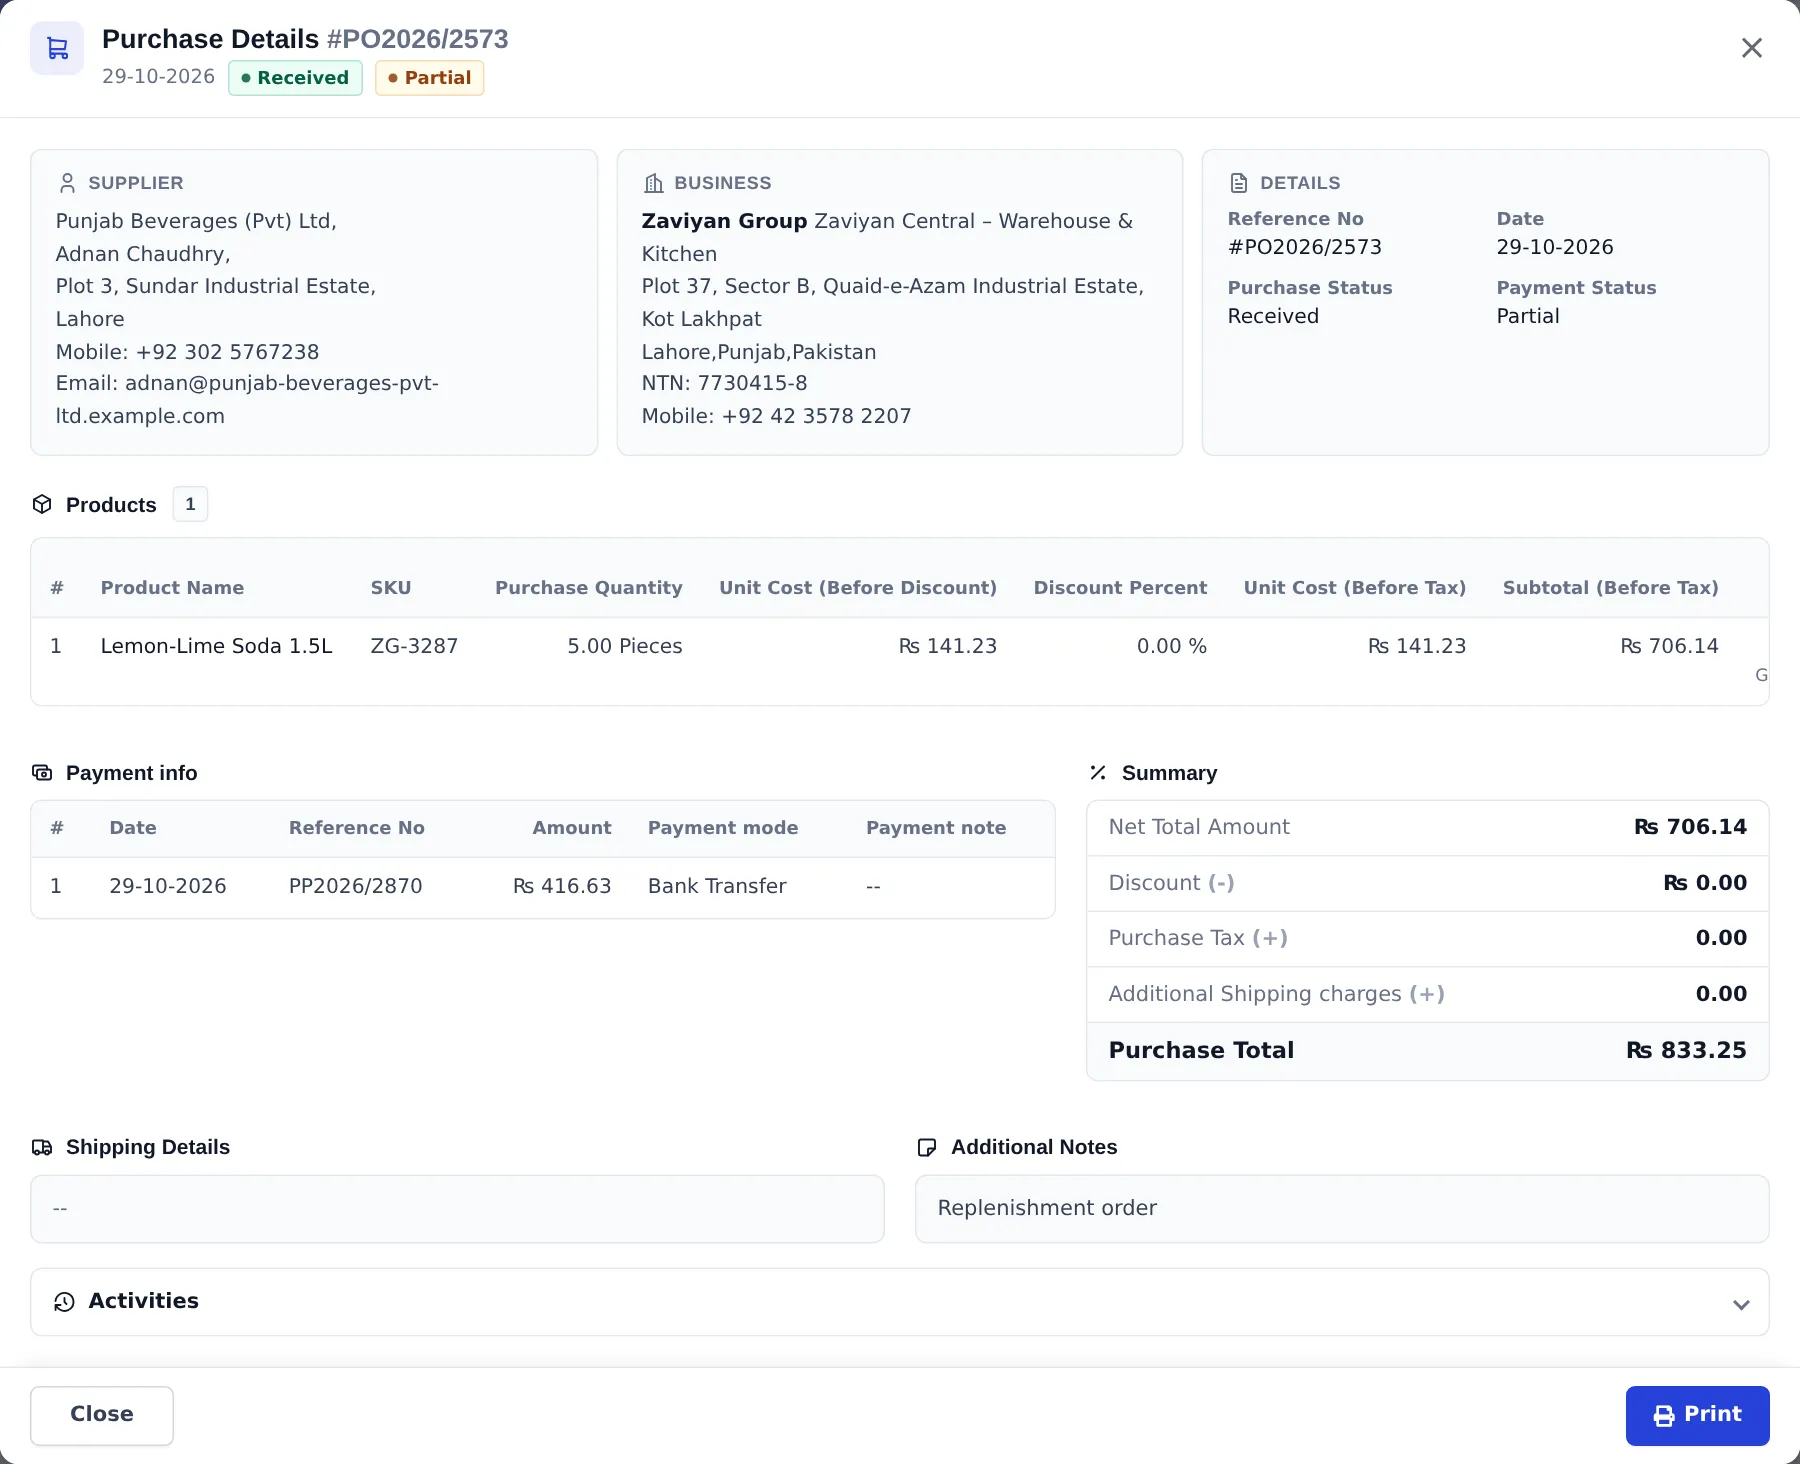1800x1464 pixels.
Task: Click the Payment mode column header
Action: point(723,828)
